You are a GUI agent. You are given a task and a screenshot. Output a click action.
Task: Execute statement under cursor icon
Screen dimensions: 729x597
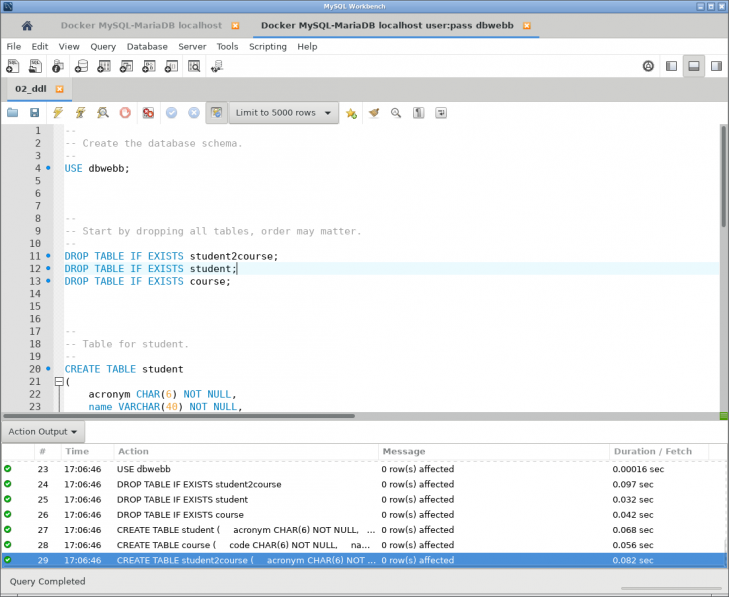coord(80,113)
